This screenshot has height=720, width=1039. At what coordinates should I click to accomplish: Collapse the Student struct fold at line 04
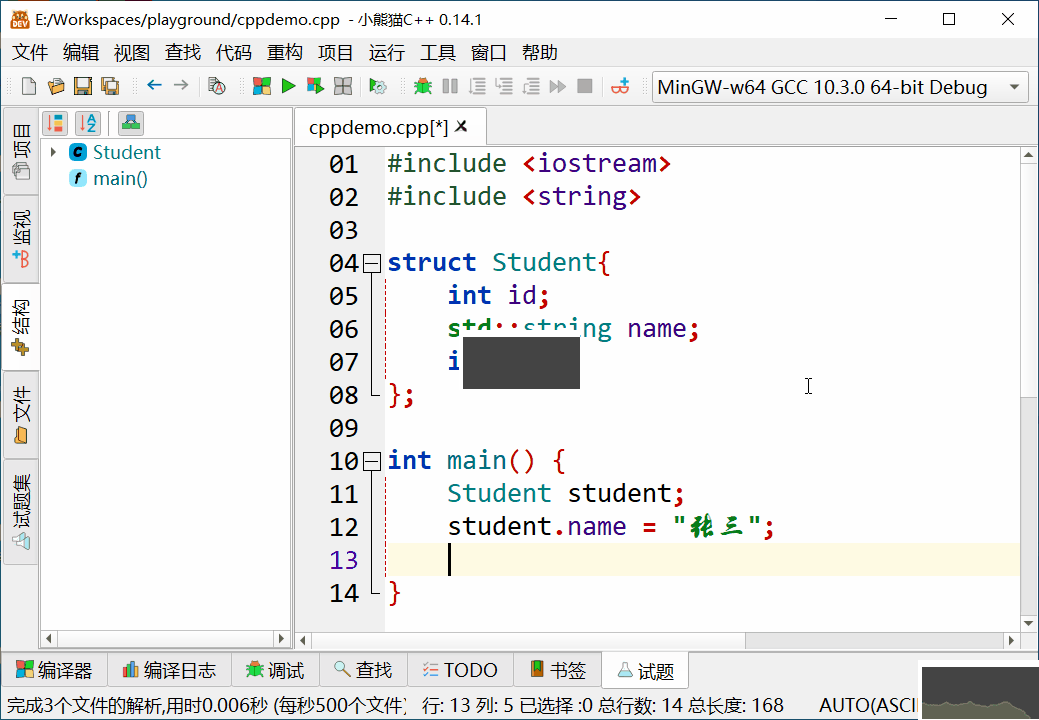[x=370, y=262]
